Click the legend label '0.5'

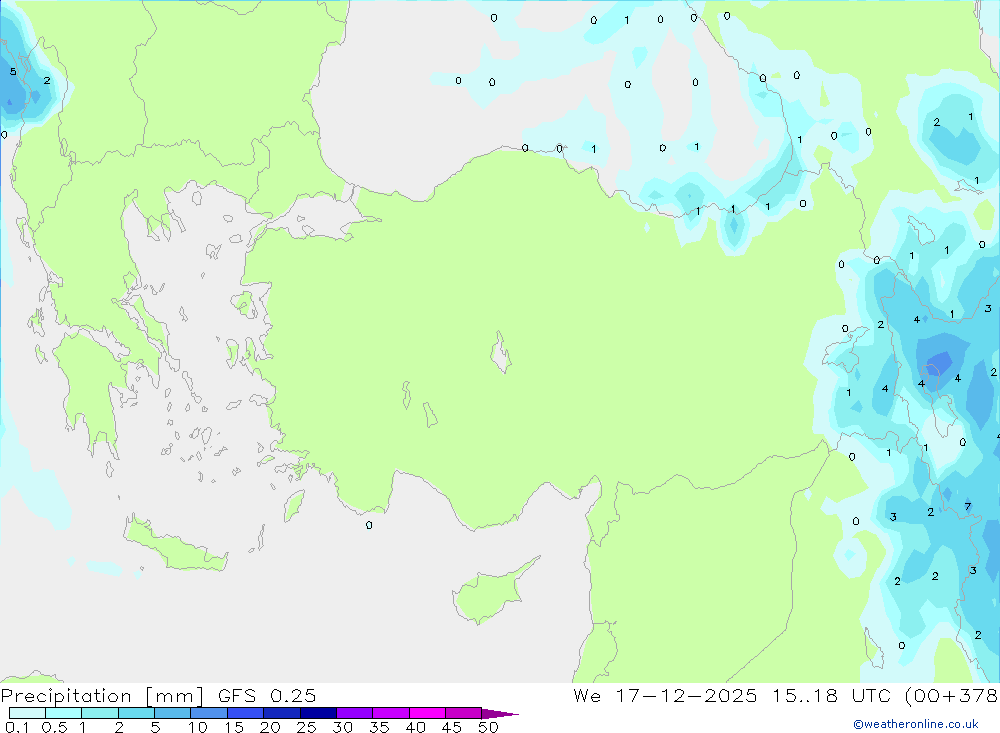tap(54, 727)
